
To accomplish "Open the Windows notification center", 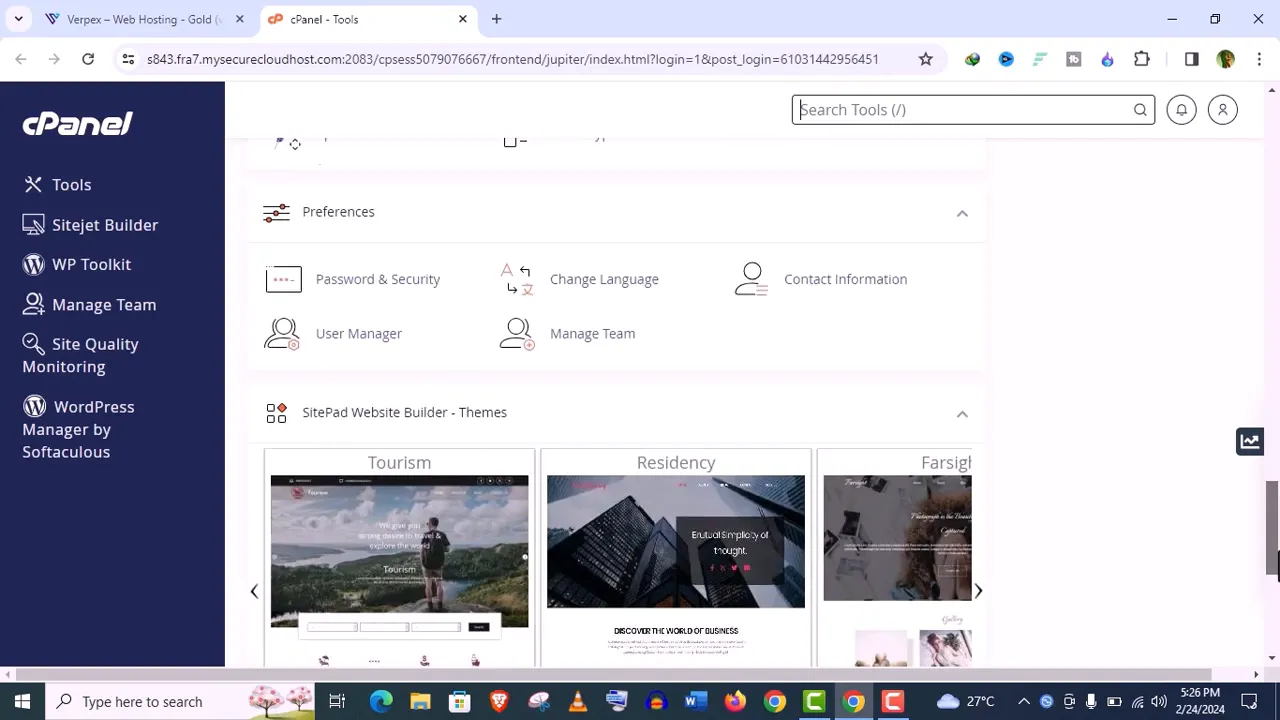I will [x=1249, y=701].
